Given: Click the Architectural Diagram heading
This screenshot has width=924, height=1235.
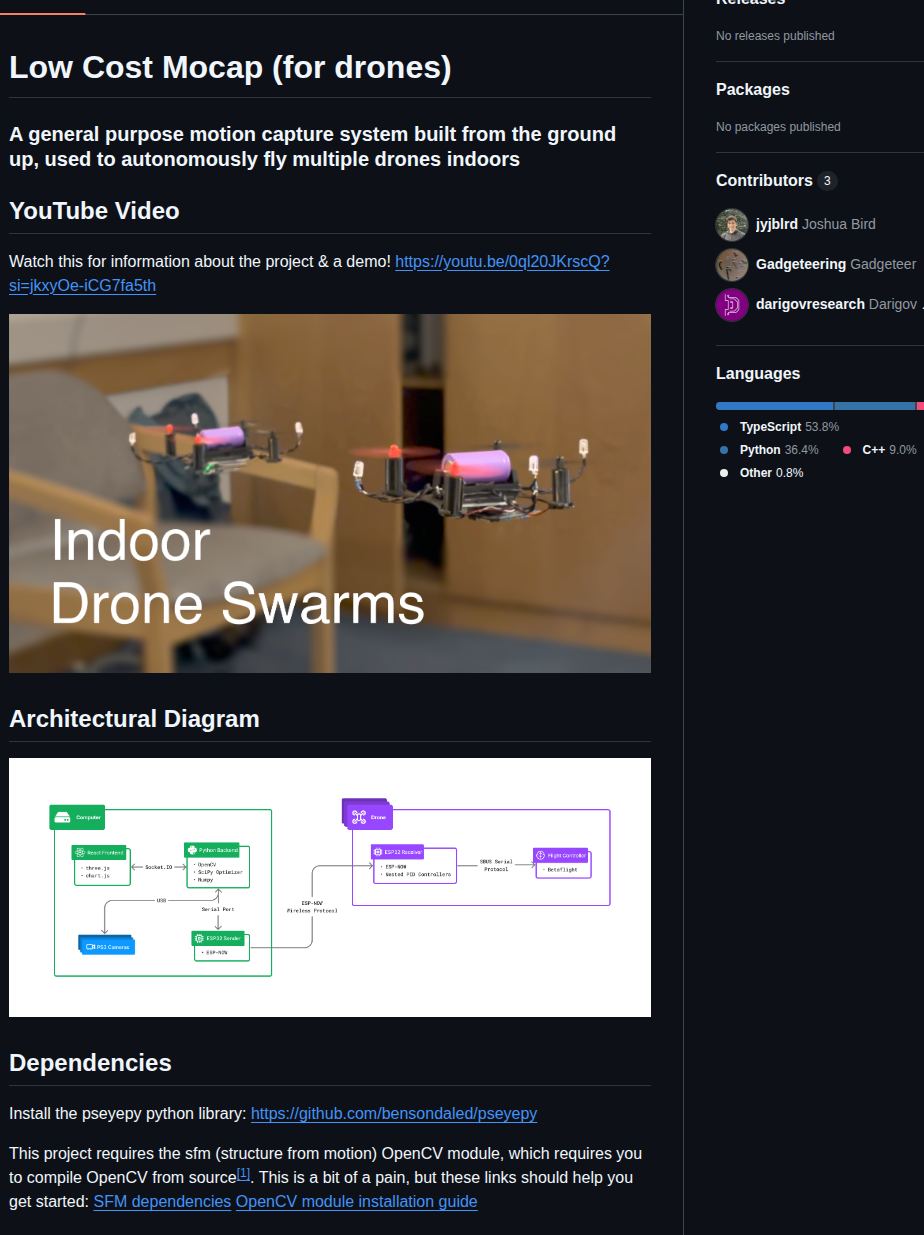Looking at the screenshot, I should coord(134,719).
